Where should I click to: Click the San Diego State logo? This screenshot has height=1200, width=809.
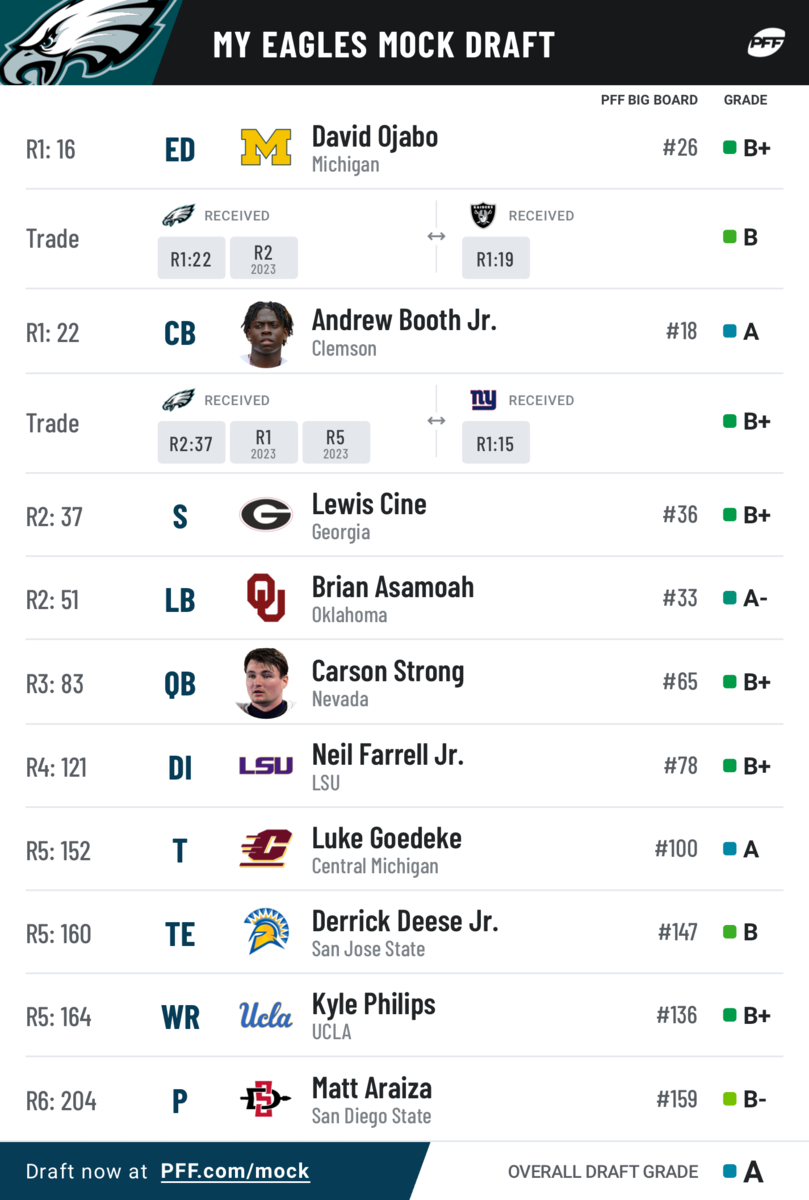266,1100
